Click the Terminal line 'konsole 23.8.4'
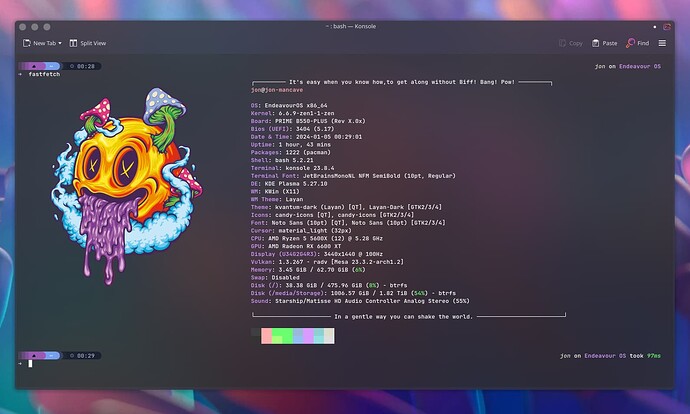Viewport: 690px width, 414px height. pos(292,168)
